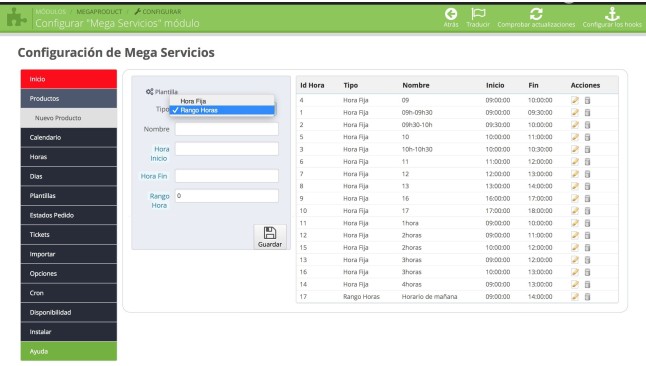Delete the Horario de mañana row
The width and height of the screenshot is (646, 366).
[x=587, y=296]
